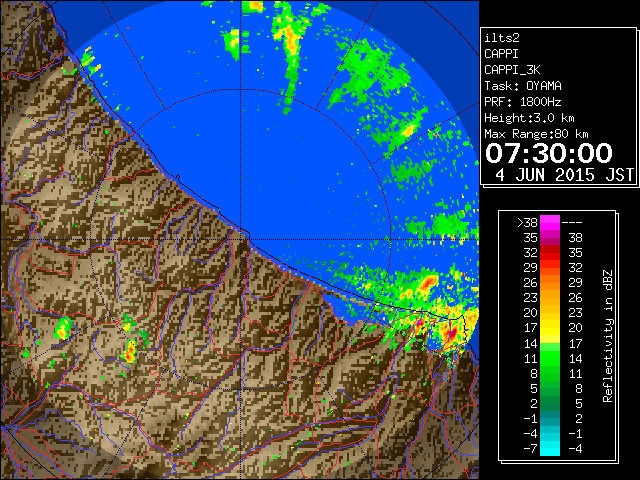Pick the yellow legend swatch beside '17'
This screenshot has height=480, width=640.
550,328
